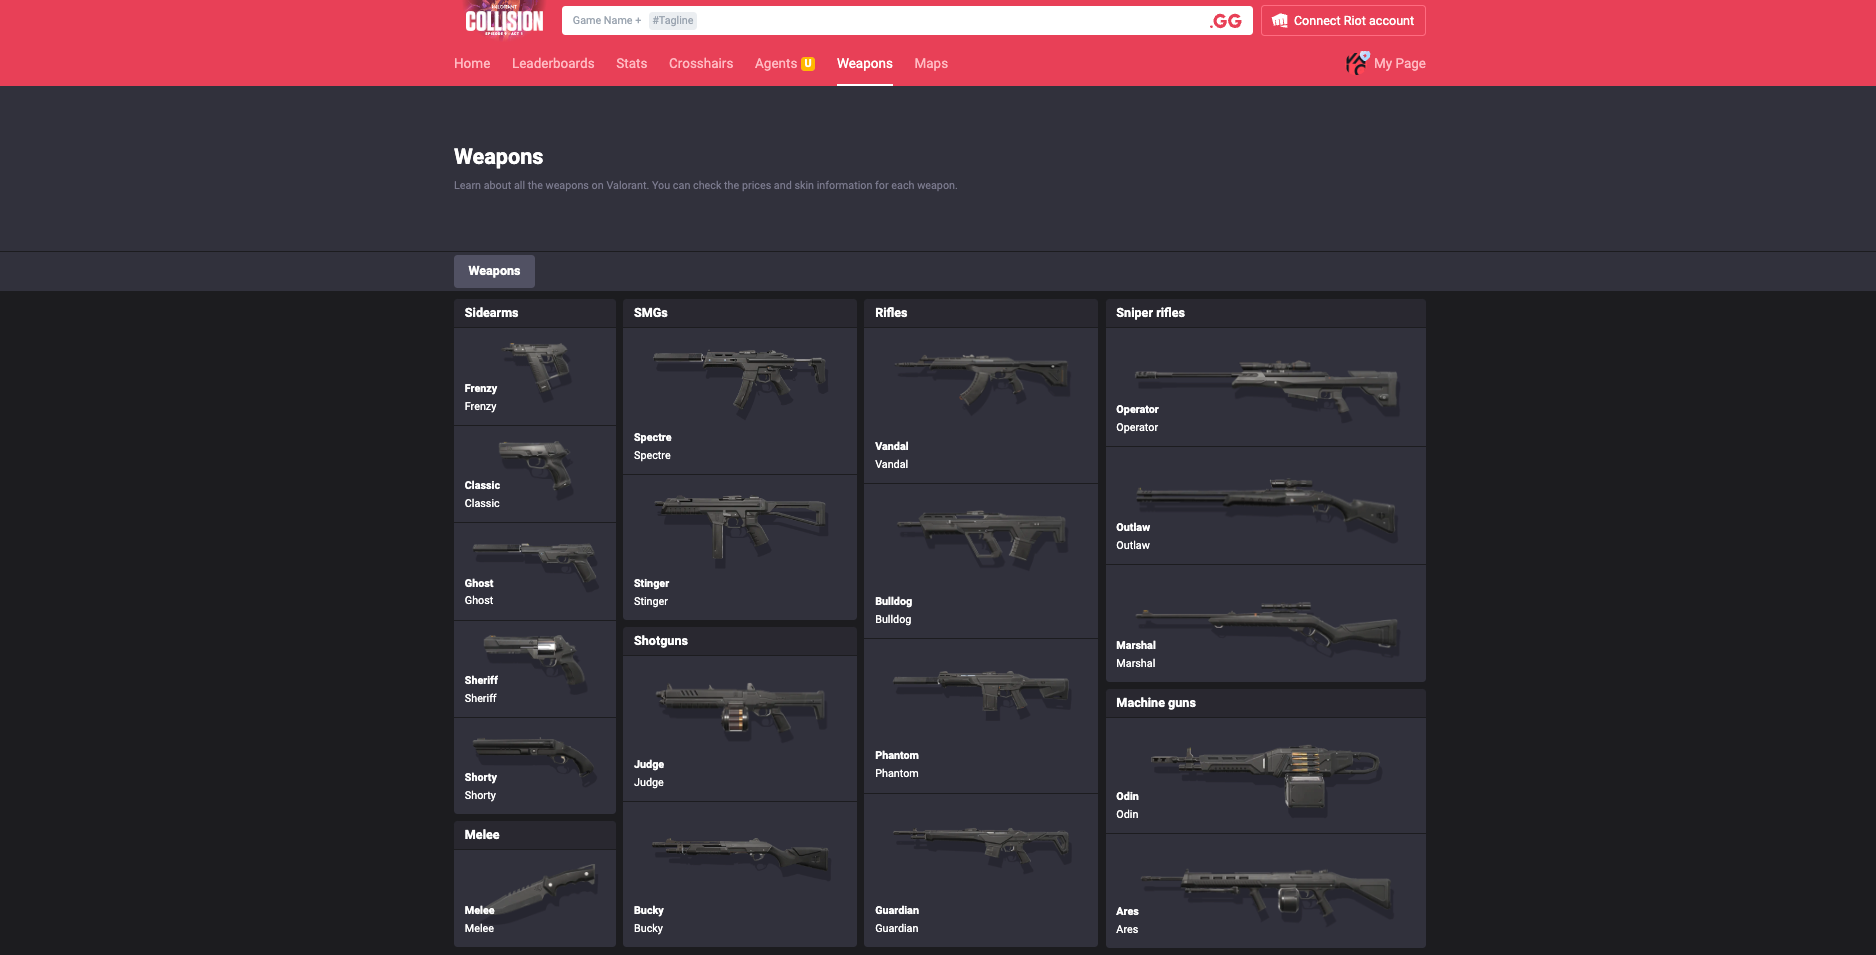
Task: Click the .GG search icon
Action: click(1226, 21)
